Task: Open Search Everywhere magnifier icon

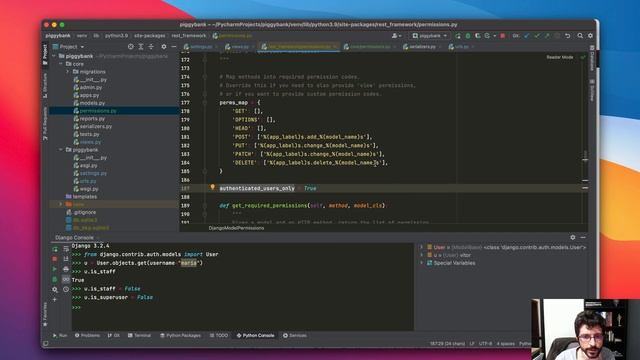Action: pos(580,36)
